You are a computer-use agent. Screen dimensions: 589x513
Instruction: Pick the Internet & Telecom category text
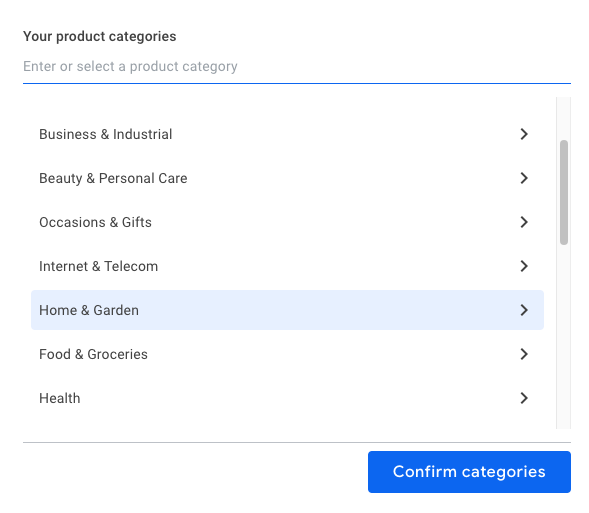pos(98,266)
